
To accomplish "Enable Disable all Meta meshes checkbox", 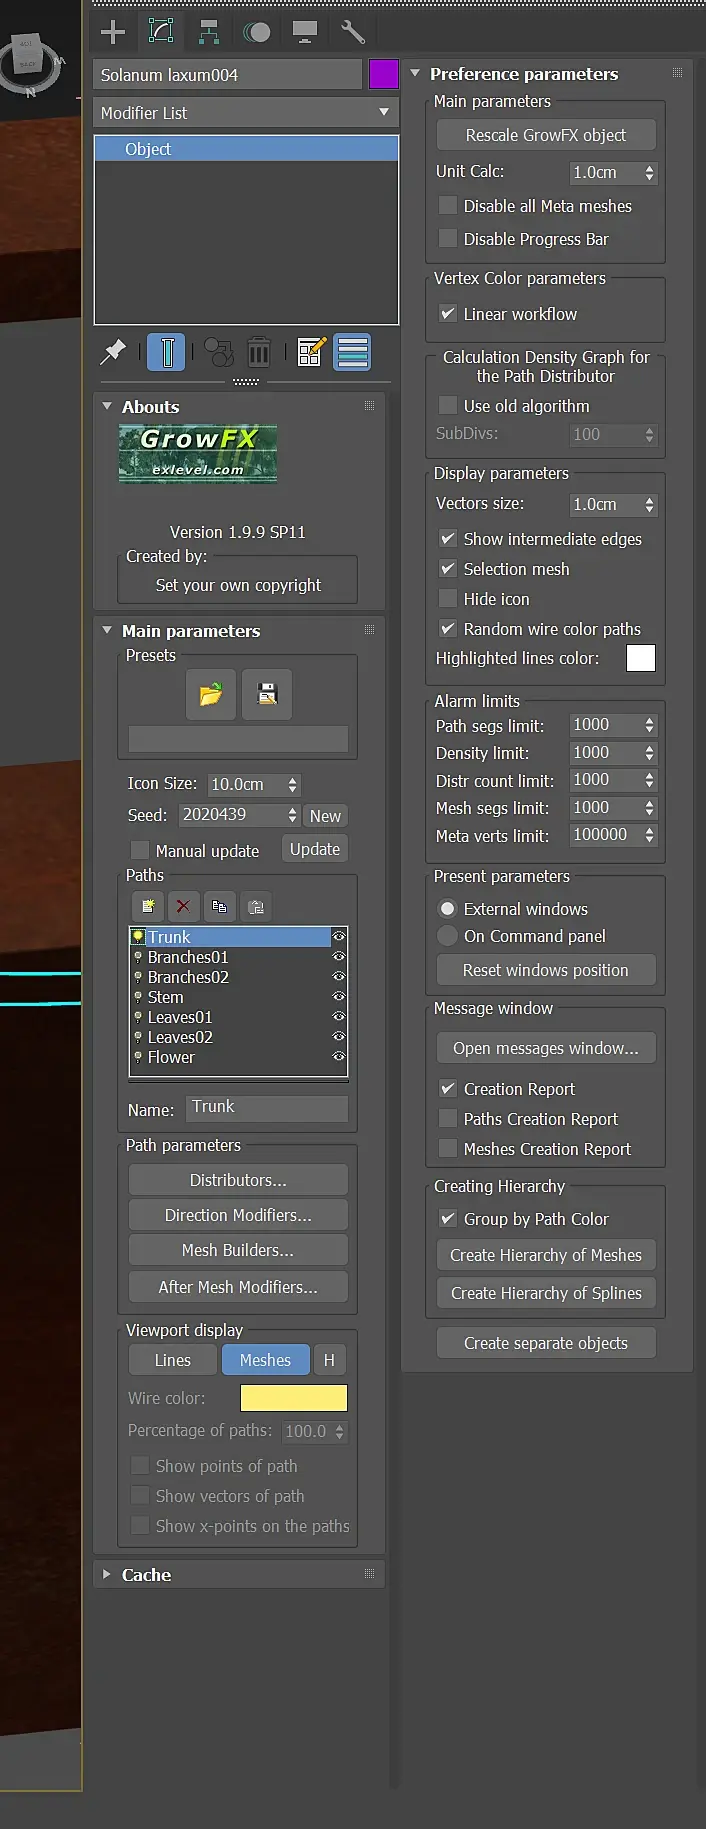I will coord(448,206).
